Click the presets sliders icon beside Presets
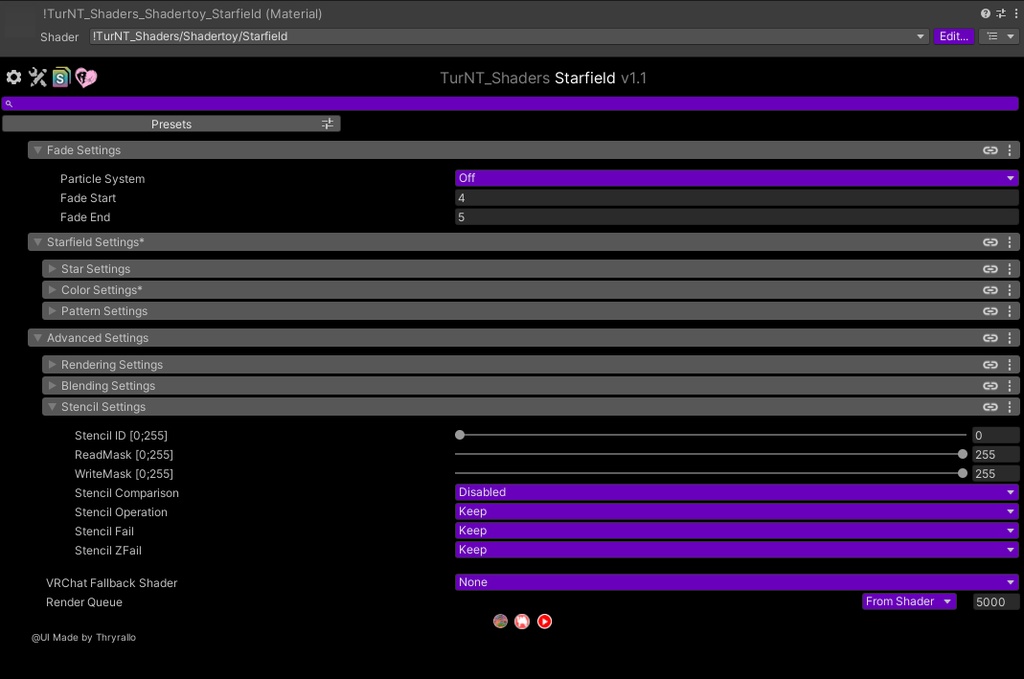The height and width of the screenshot is (679, 1024). coord(327,123)
